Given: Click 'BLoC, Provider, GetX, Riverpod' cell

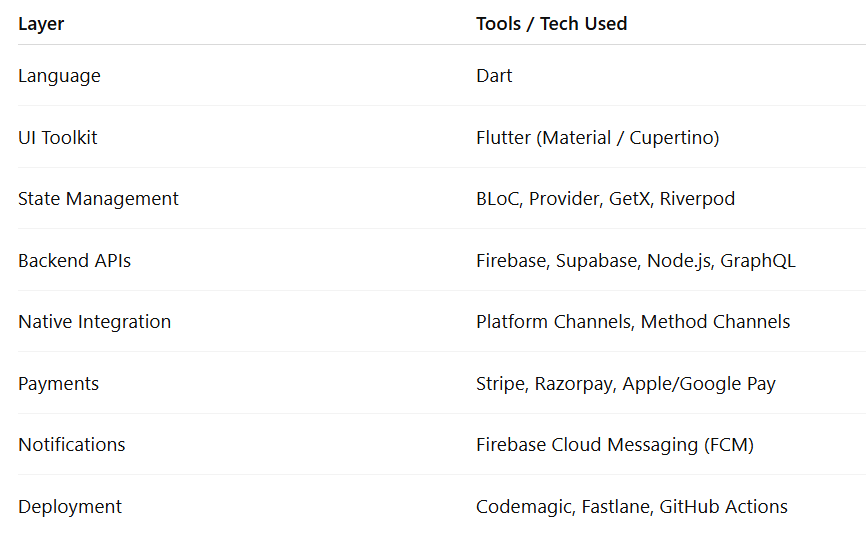Looking at the screenshot, I should click(x=605, y=198).
